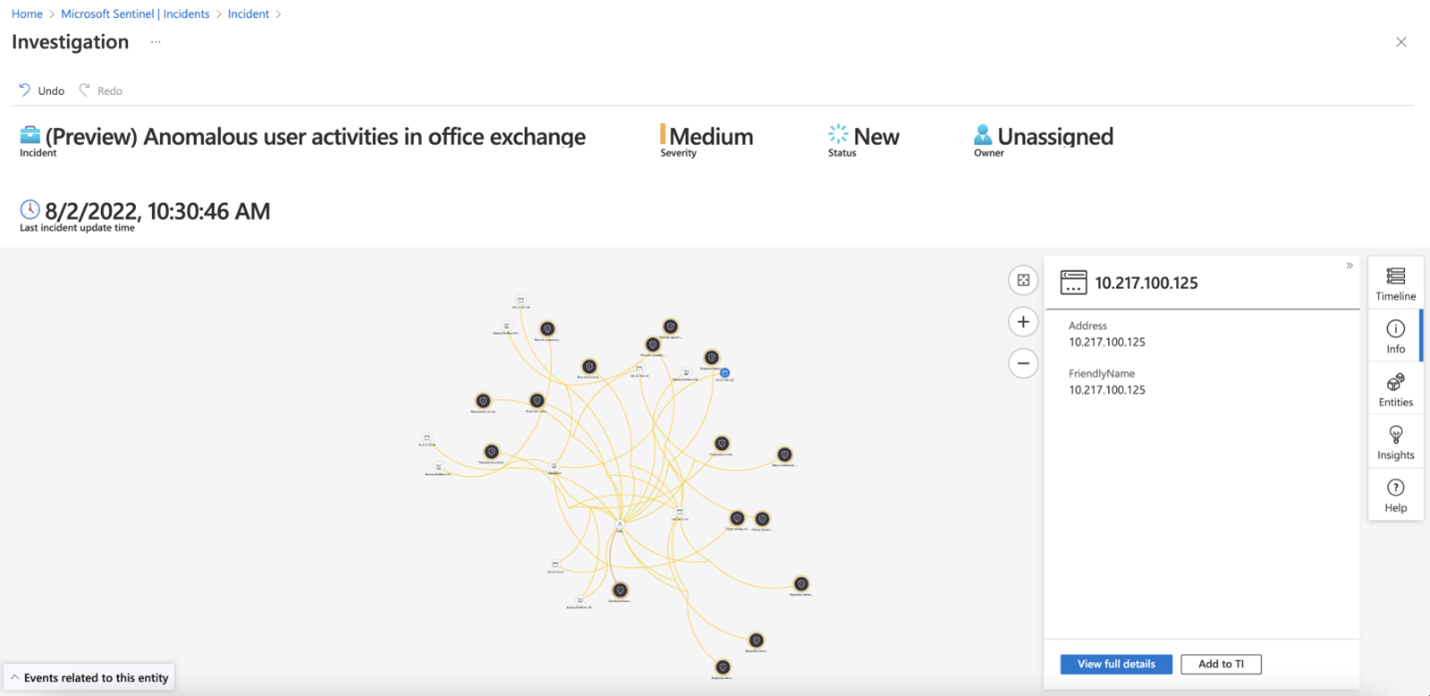The image size is (1430, 696).
Task: Click View full details button
Action: [1116, 664]
